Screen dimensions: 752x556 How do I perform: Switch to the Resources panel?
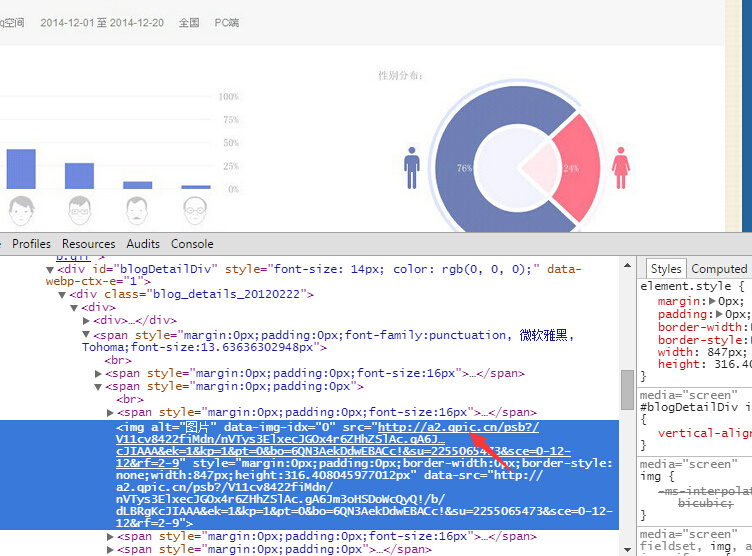coord(89,244)
